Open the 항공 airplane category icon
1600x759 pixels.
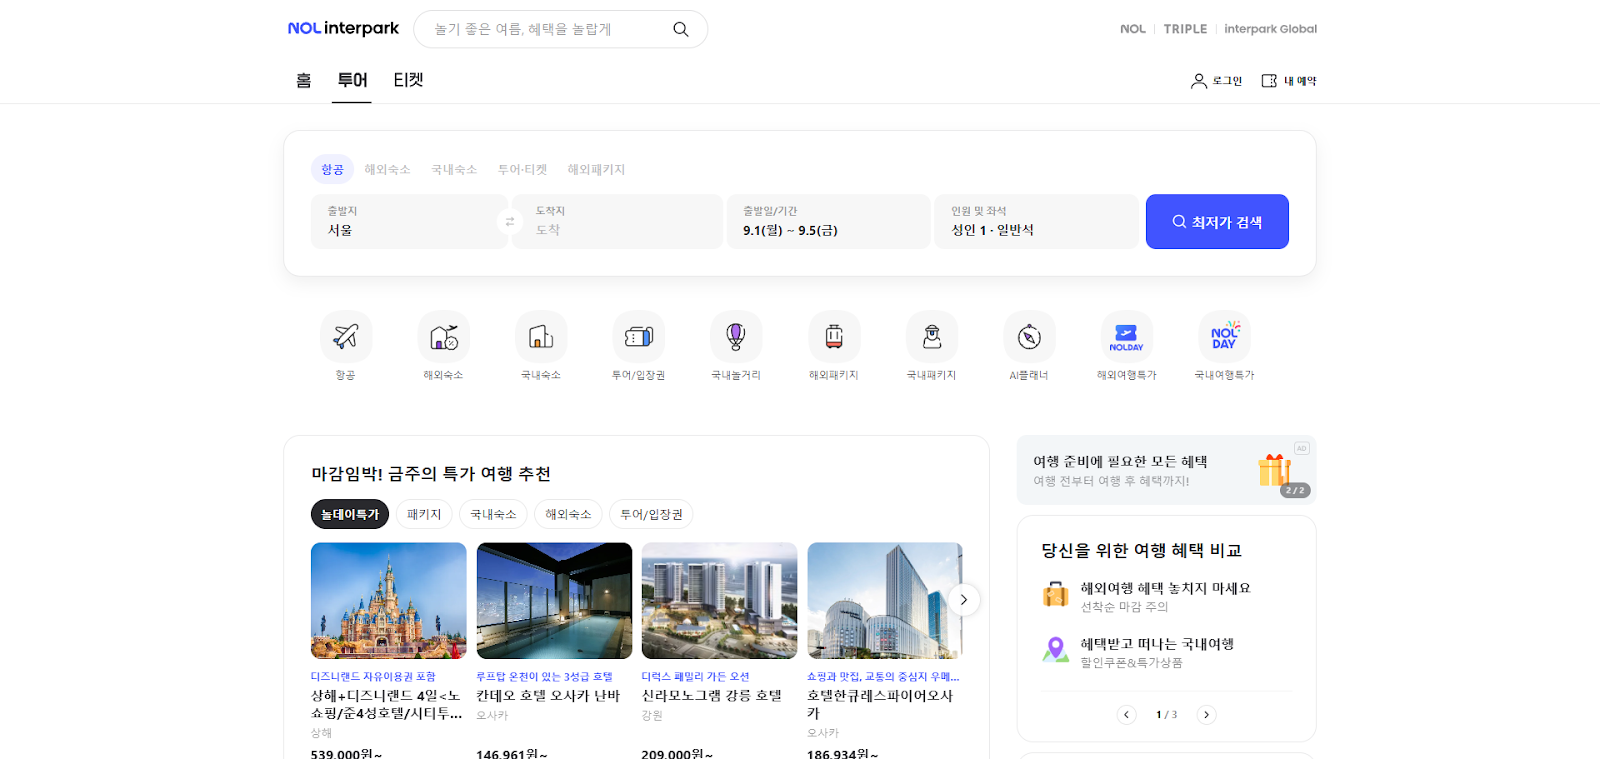(346, 337)
